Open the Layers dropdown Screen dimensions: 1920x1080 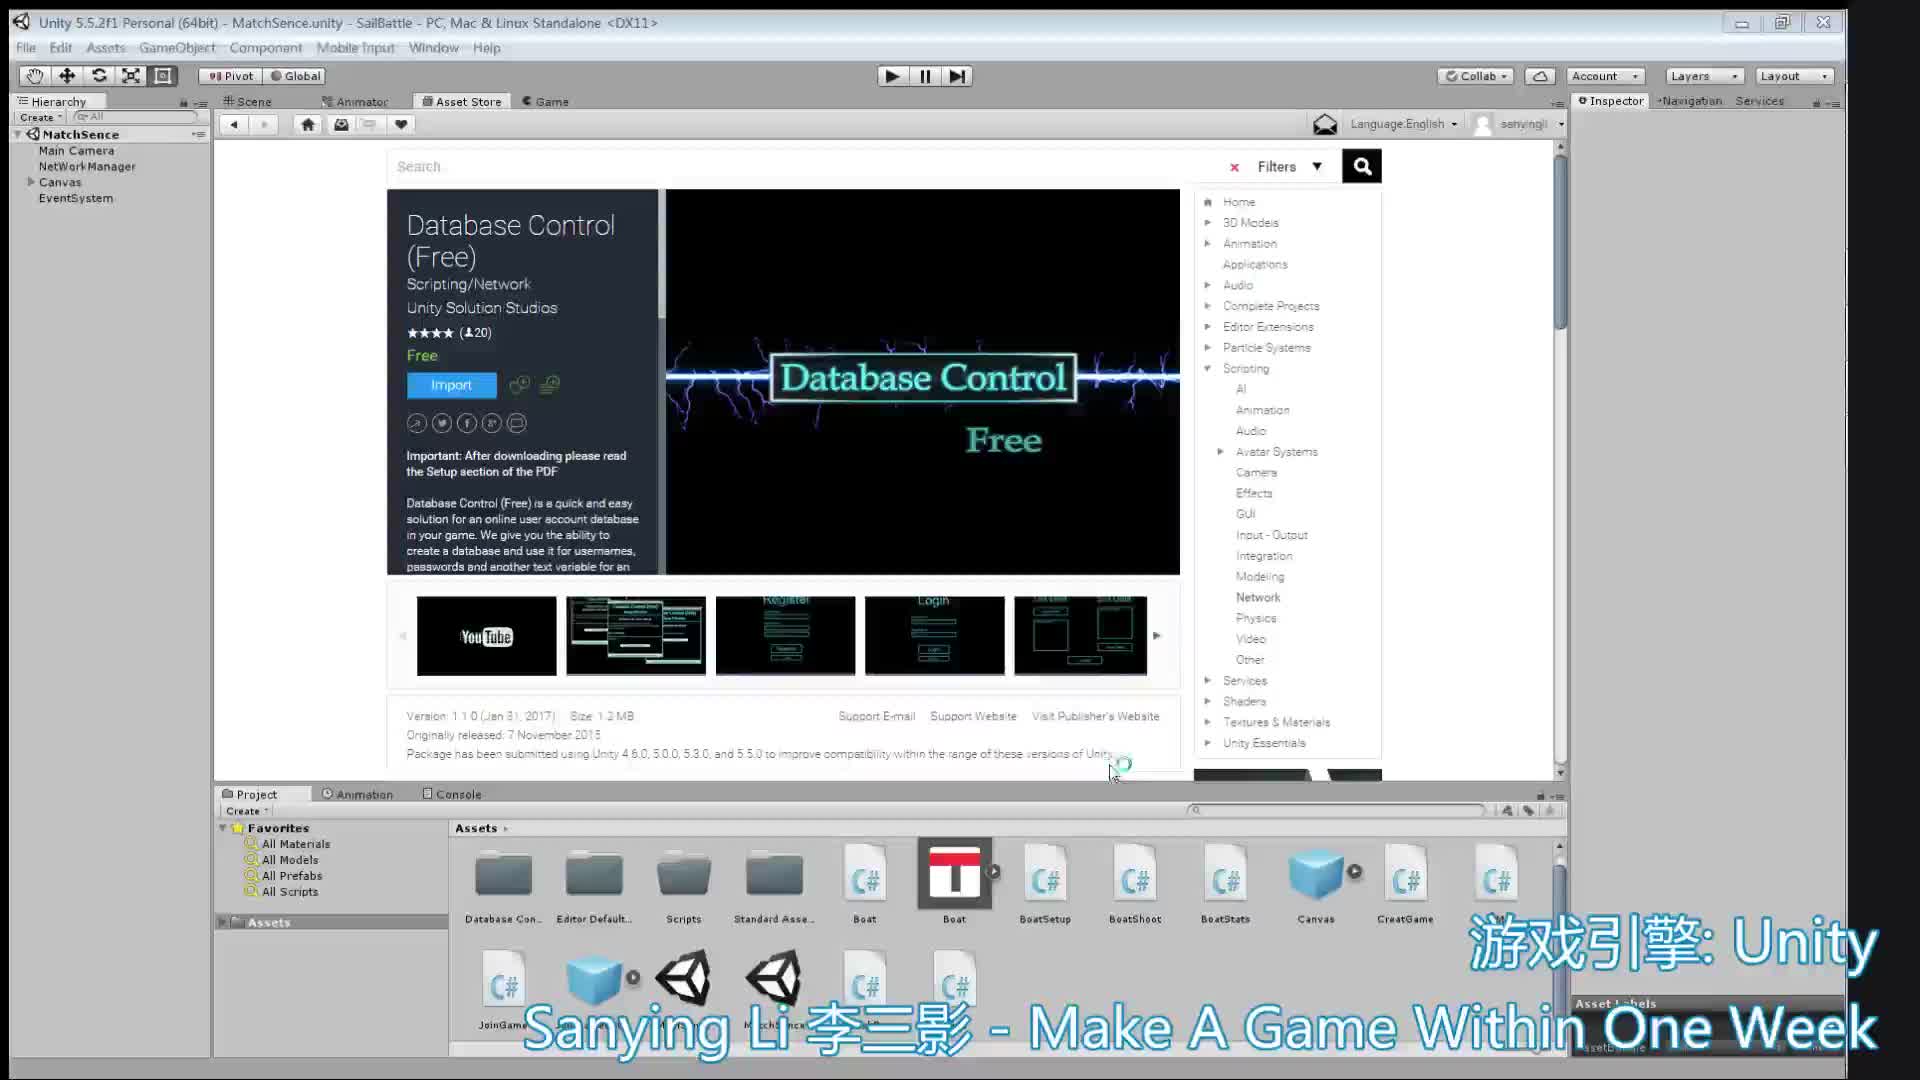[x=1705, y=76]
